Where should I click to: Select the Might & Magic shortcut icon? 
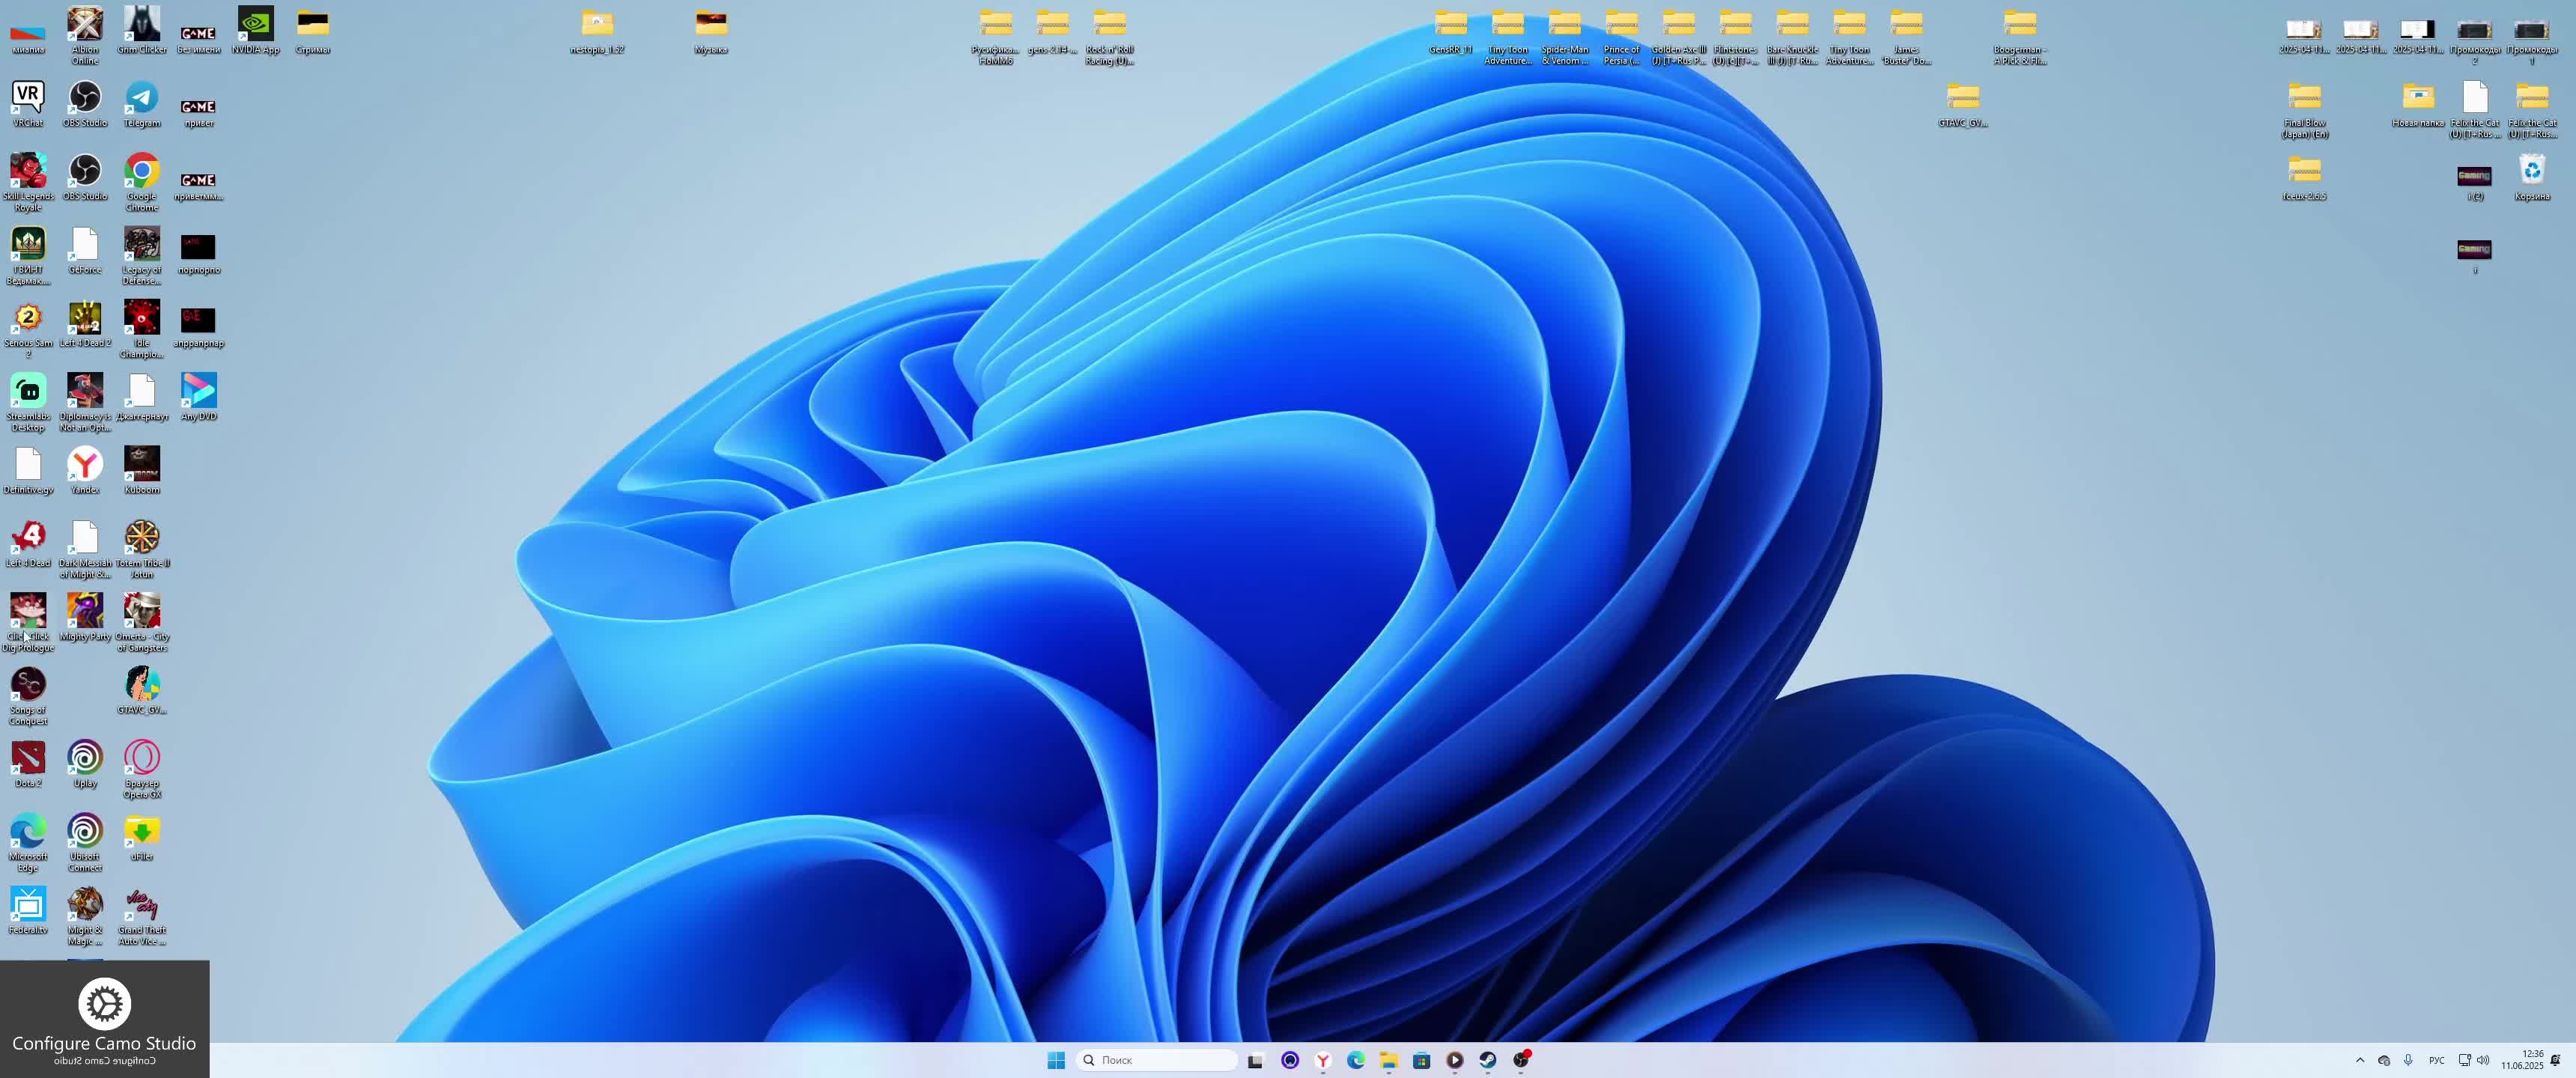[85, 916]
